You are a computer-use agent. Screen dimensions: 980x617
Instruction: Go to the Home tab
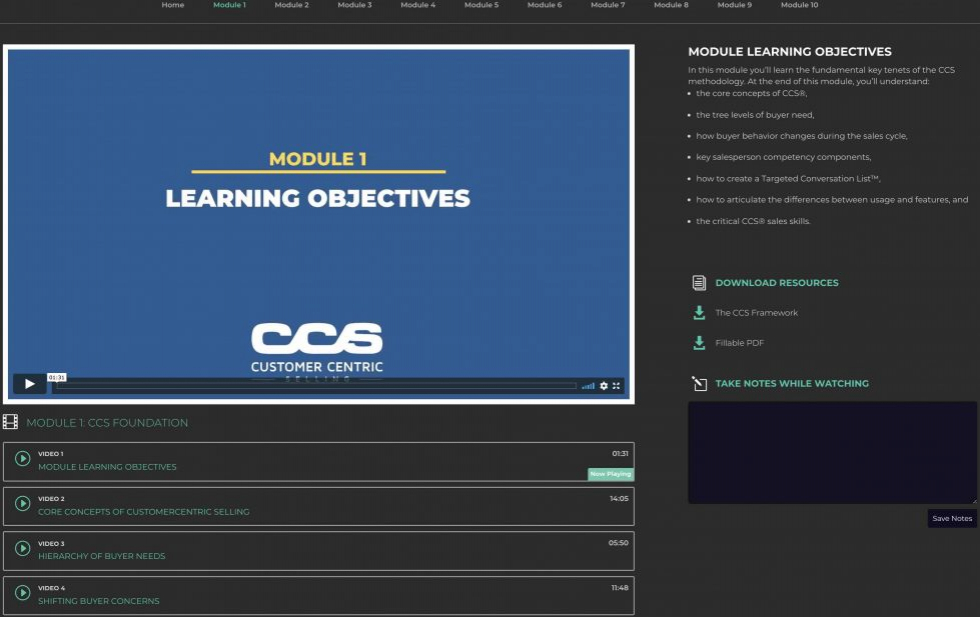tap(172, 5)
